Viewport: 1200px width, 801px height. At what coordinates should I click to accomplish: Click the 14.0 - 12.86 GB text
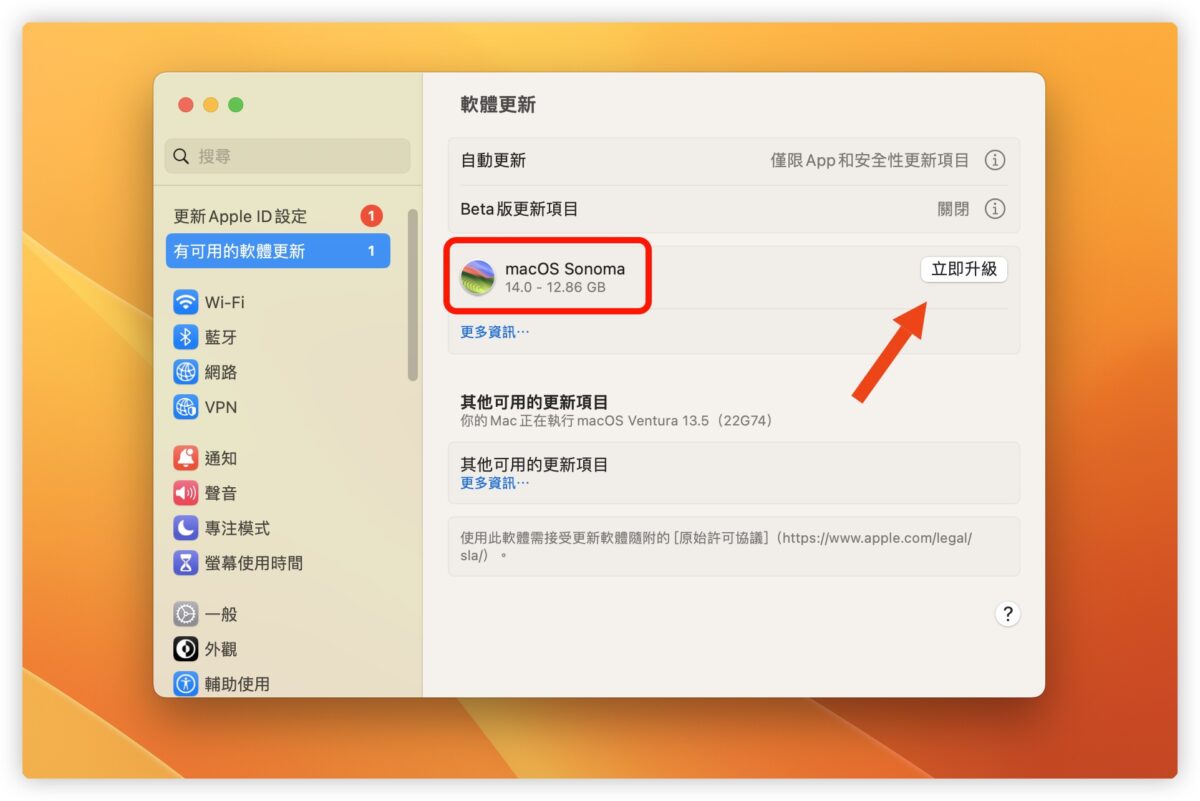pyautogui.click(x=555, y=288)
